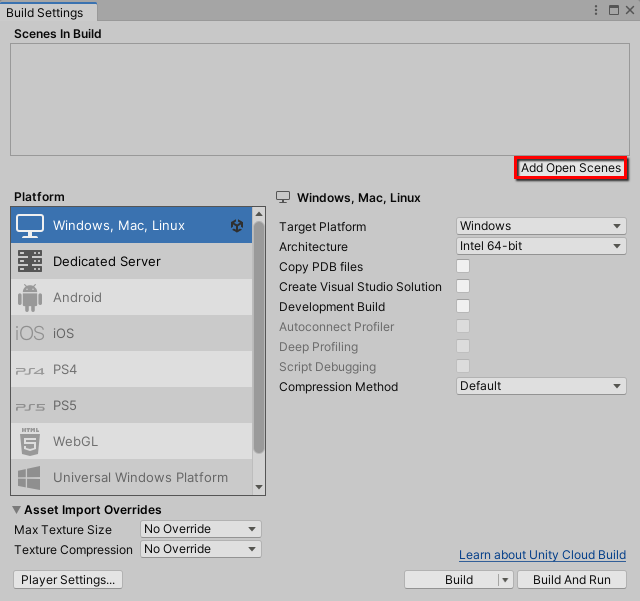
Task: Click the WebGL HTML5 shield icon
Action: click(x=30, y=441)
